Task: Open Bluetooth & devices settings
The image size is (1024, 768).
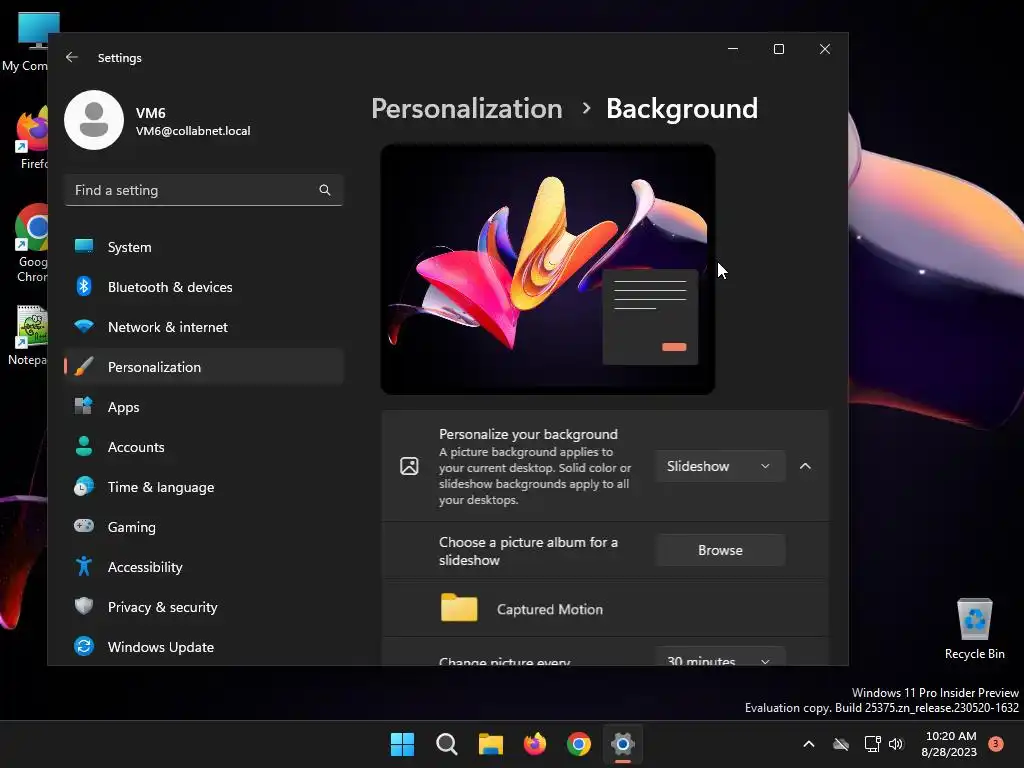Action: (x=204, y=287)
